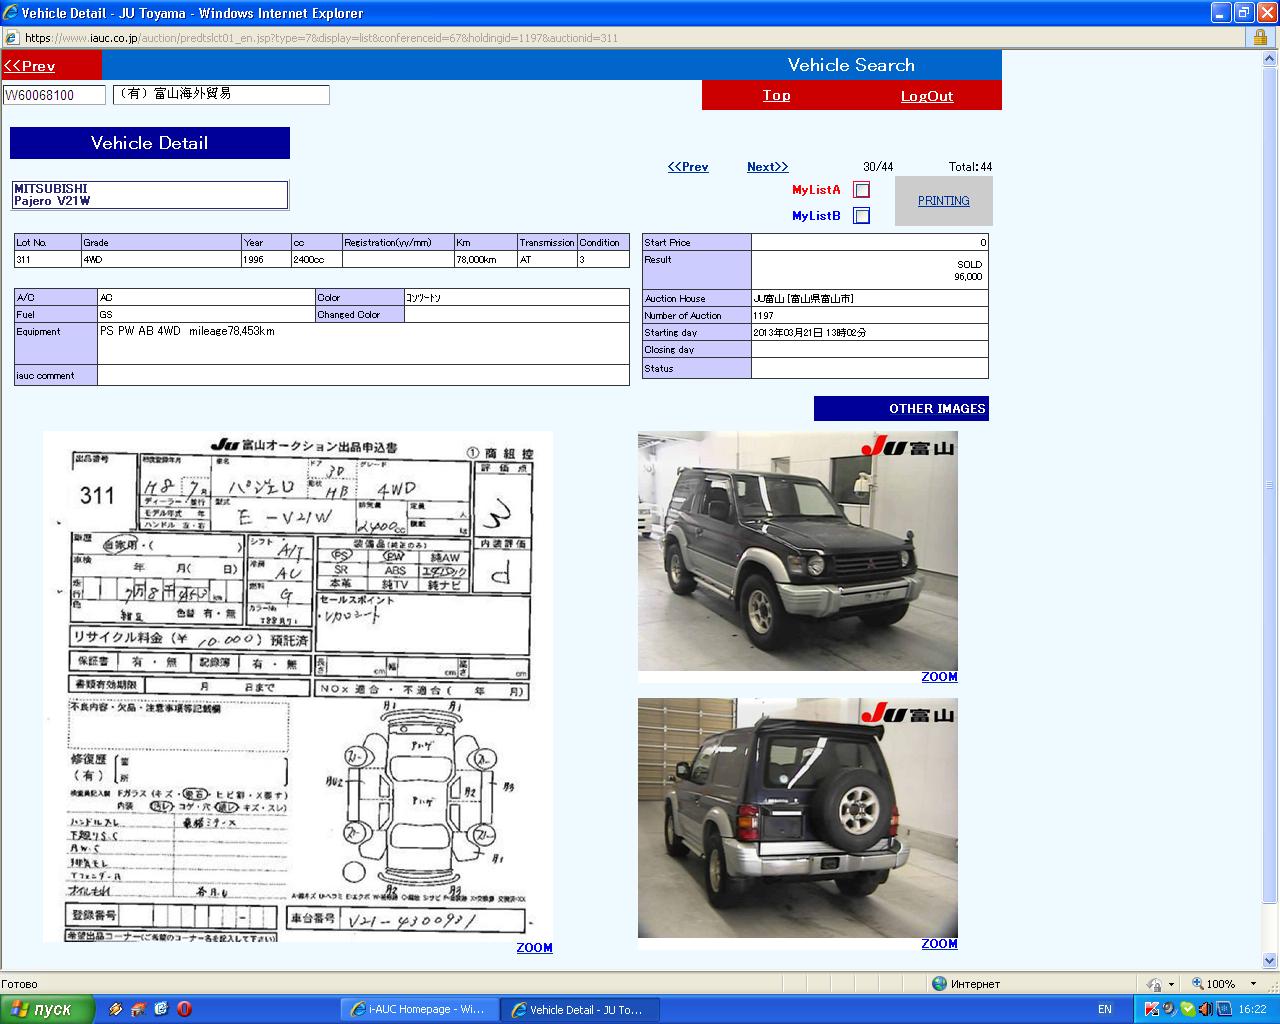Open the front view Pajero photo
1280x1024 pixels.
(x=798, y=551)
